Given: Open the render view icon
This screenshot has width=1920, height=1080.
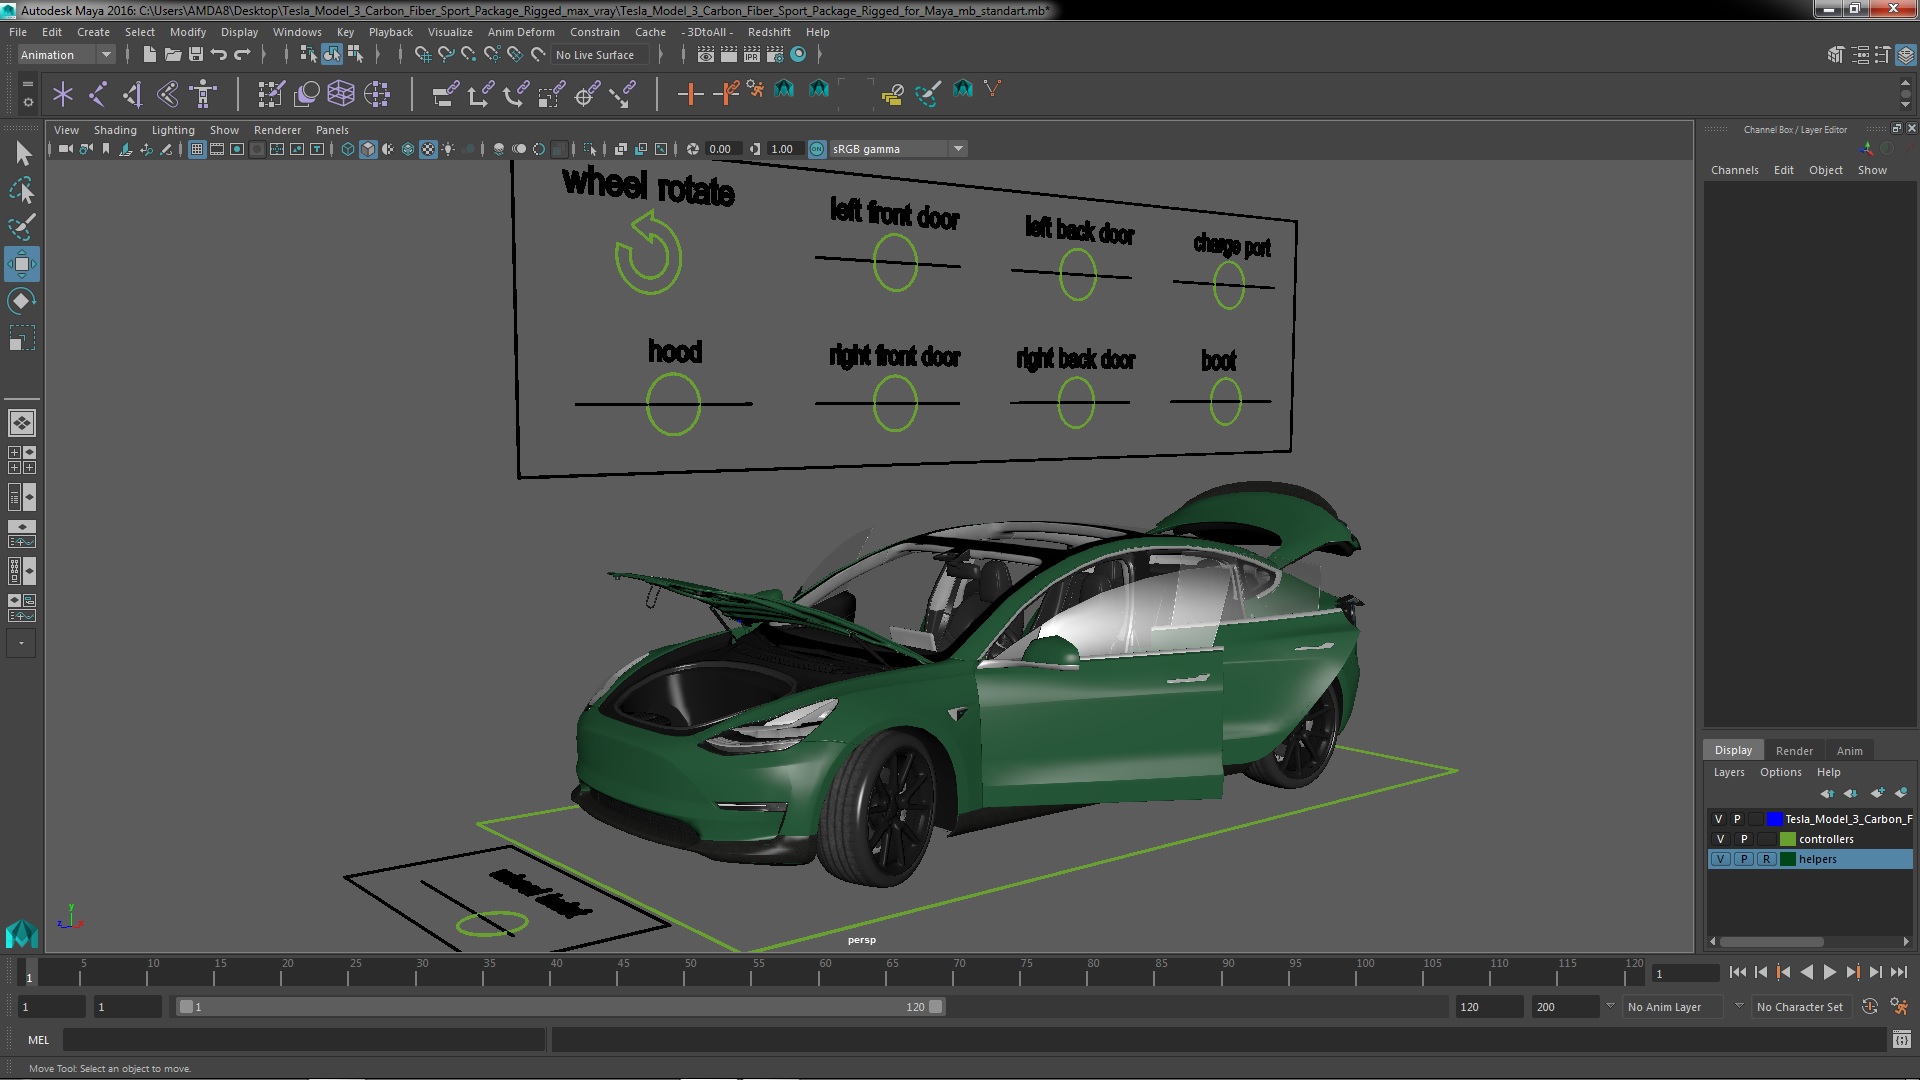Looking at the screenshot, I should (706, 55).
